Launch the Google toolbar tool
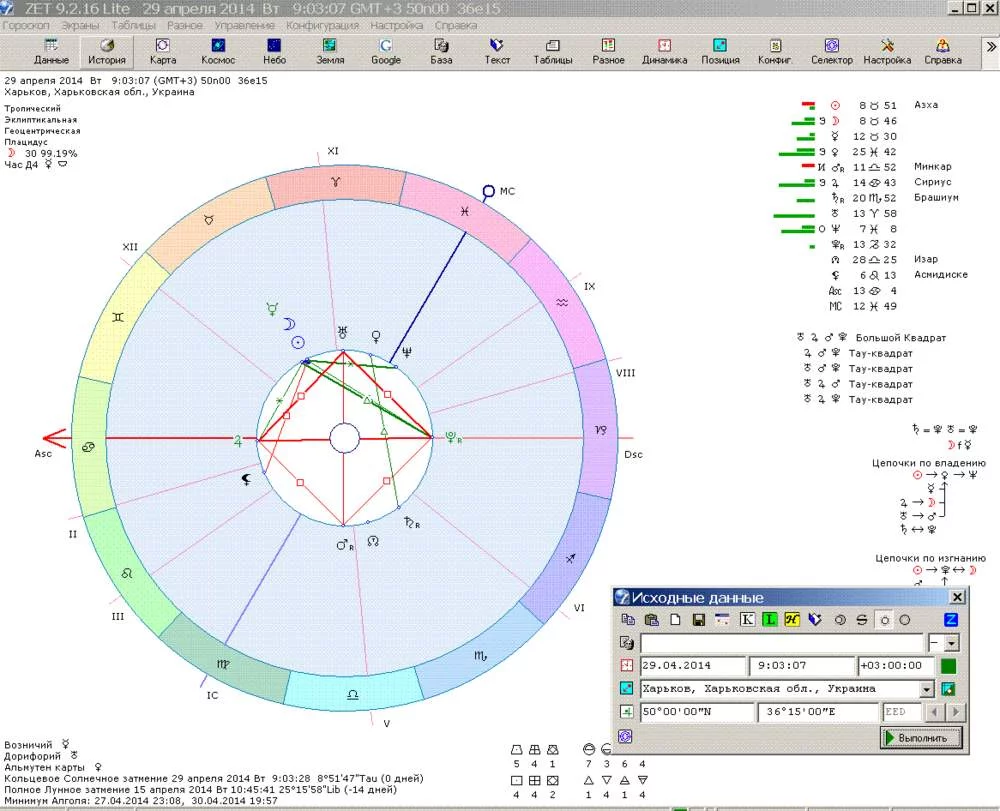The width and height of the screenshot is (1000, 811). tap(386, 51)
